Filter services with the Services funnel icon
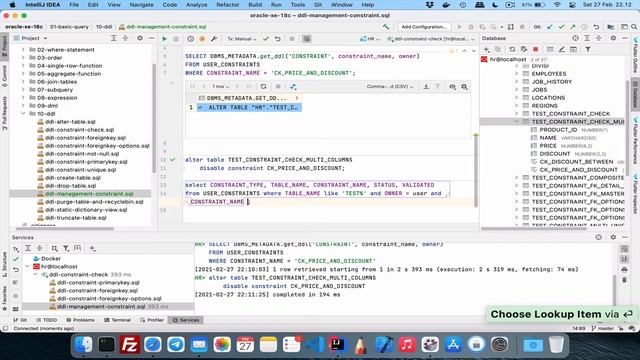Image resolution: width=640 pixels, height=360 pixels. (66, 248)
